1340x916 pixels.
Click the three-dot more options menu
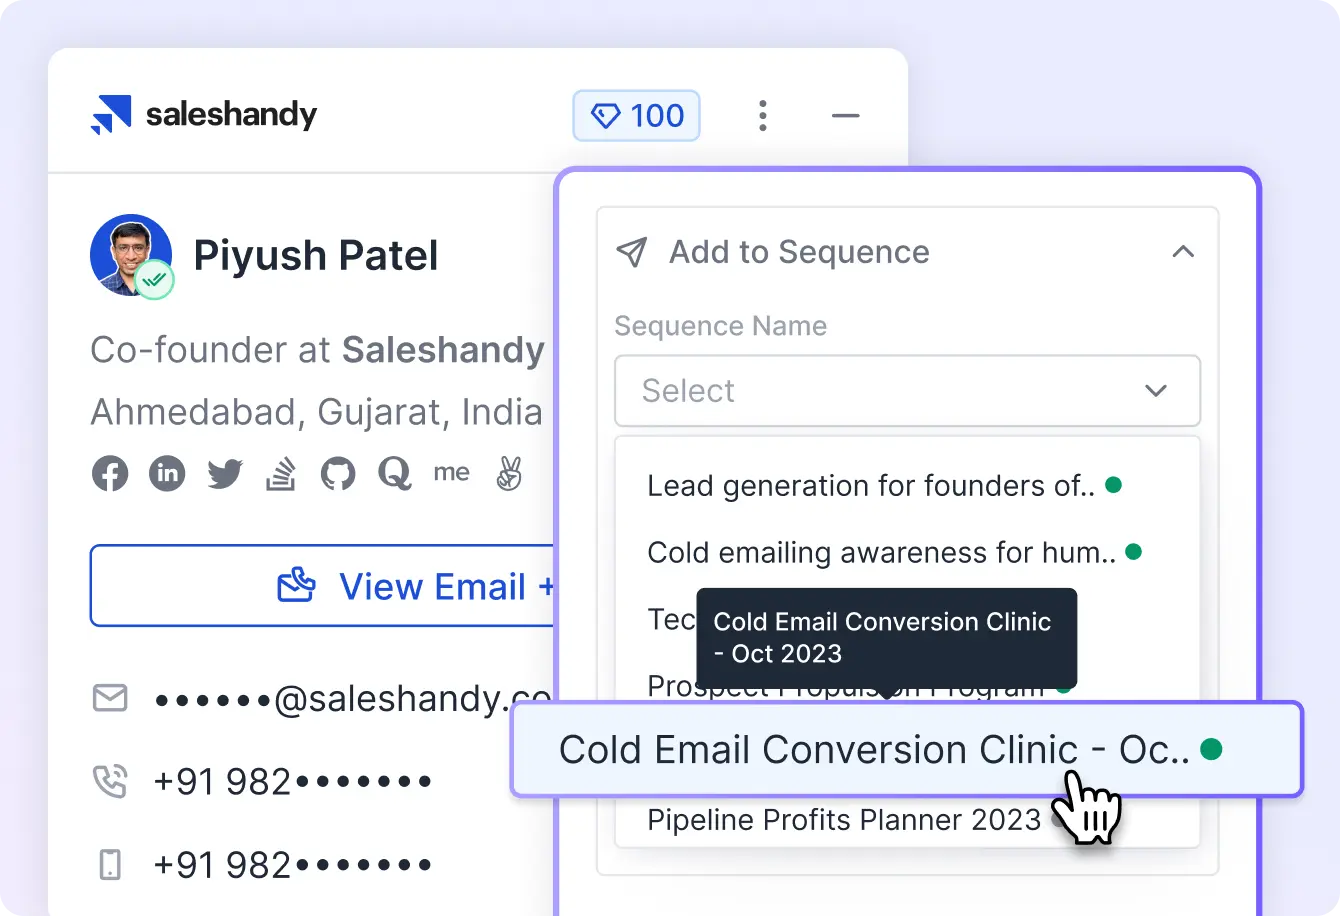pyautogui.click(x=763, y=116)
